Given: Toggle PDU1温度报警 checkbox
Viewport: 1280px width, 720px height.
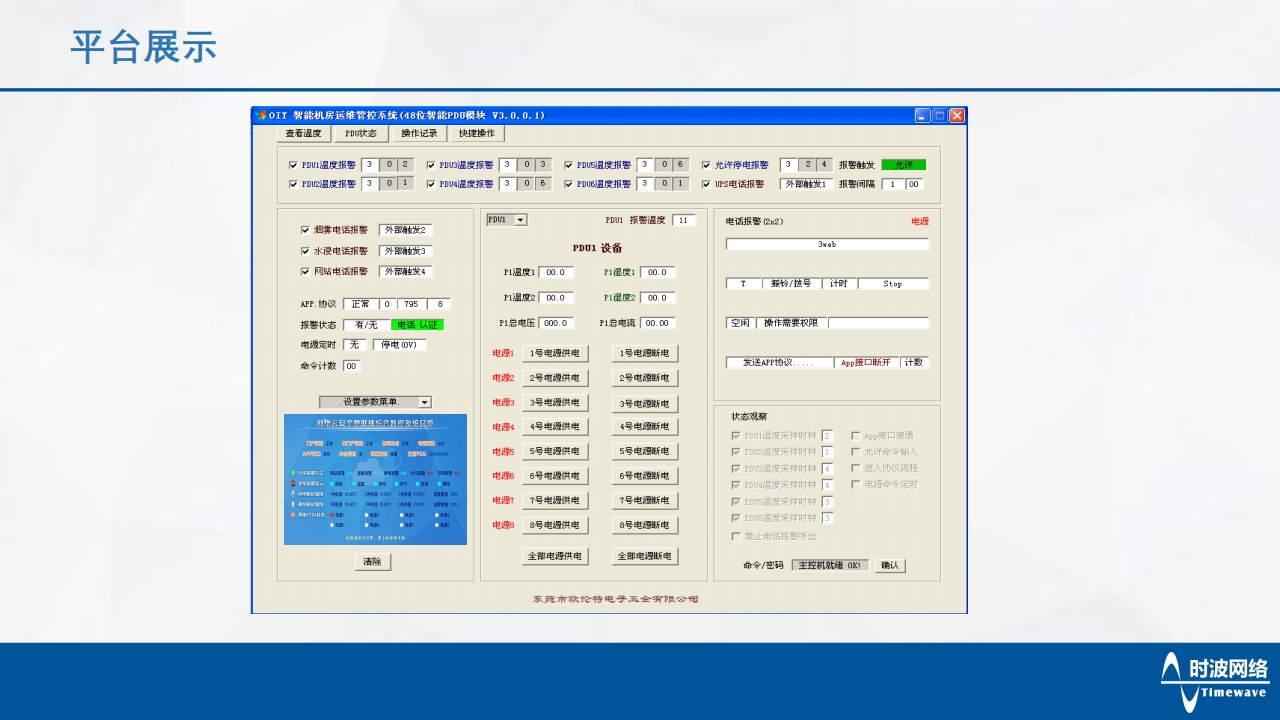Looking at the screenshot, I should click(293, 166).
